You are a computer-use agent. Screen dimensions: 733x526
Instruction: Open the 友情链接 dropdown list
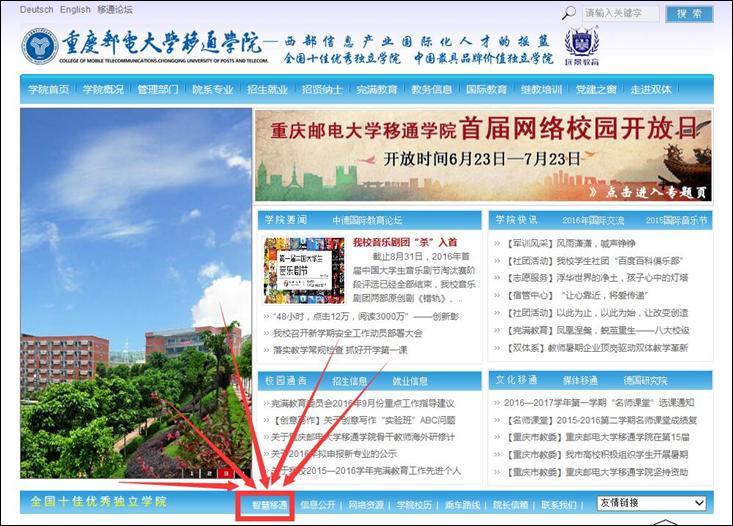(x=653, y=502)
